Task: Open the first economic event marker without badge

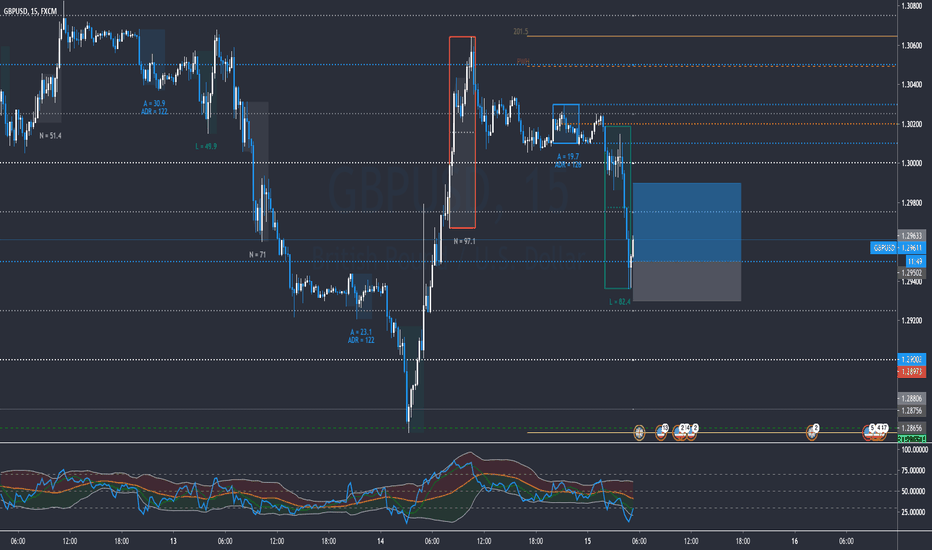Action: point(639,433)
